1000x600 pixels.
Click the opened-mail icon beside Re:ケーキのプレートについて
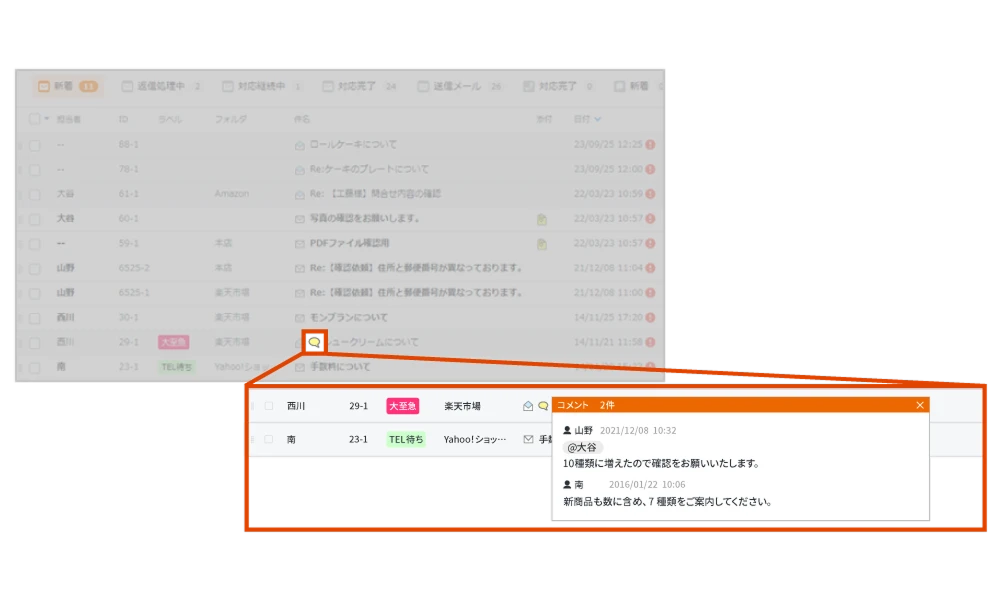point(300,170)
